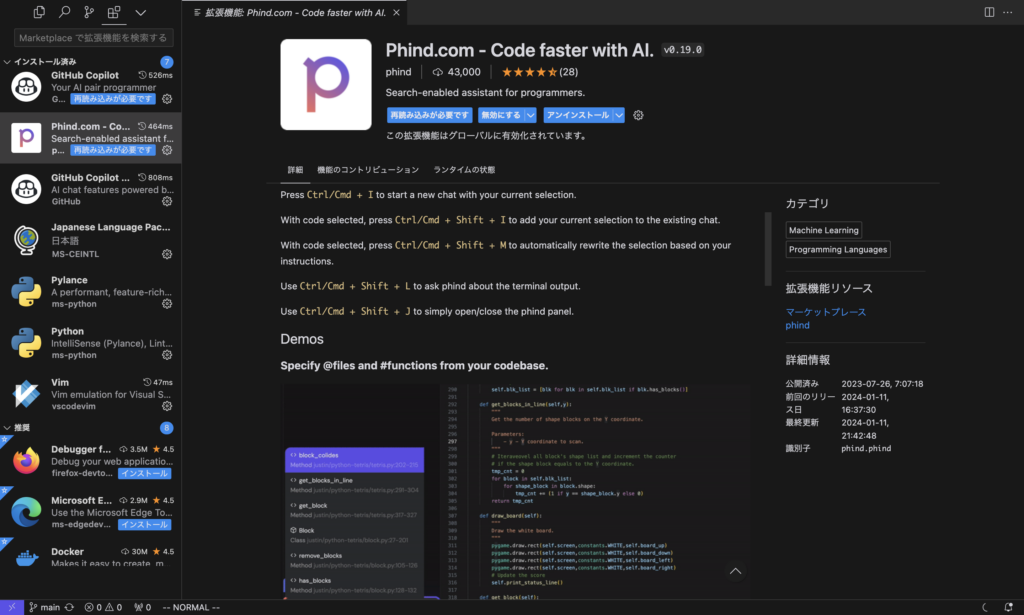Click the synchronize changes icon

click(69, 607)
